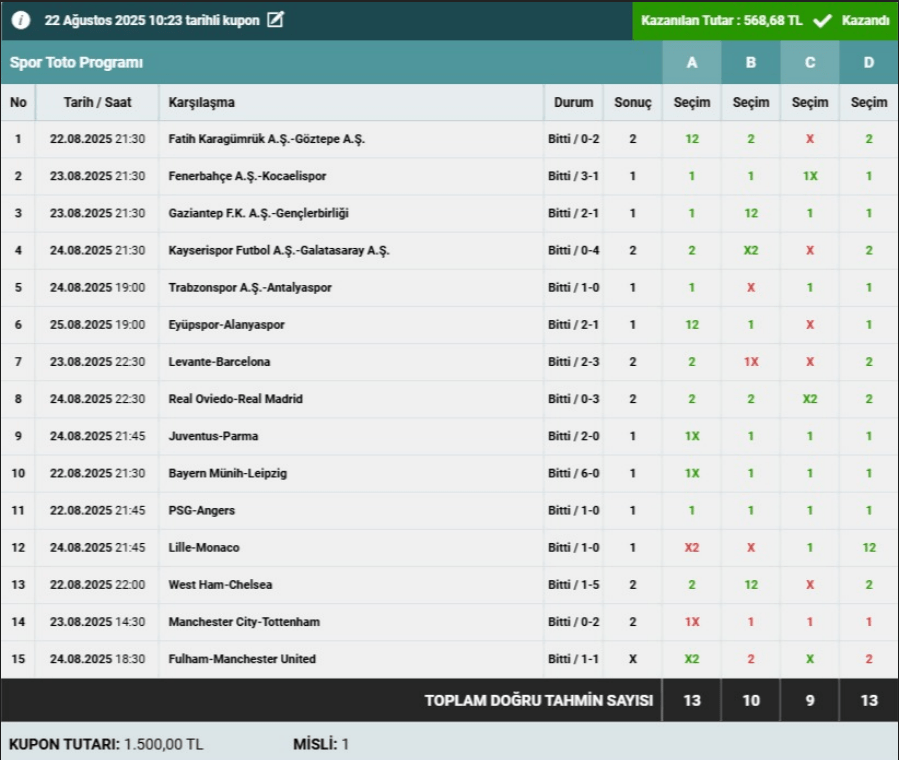The image size is (899, 760).
Task: Click the checkmark icon beside Kazandı
Action: 823,20
